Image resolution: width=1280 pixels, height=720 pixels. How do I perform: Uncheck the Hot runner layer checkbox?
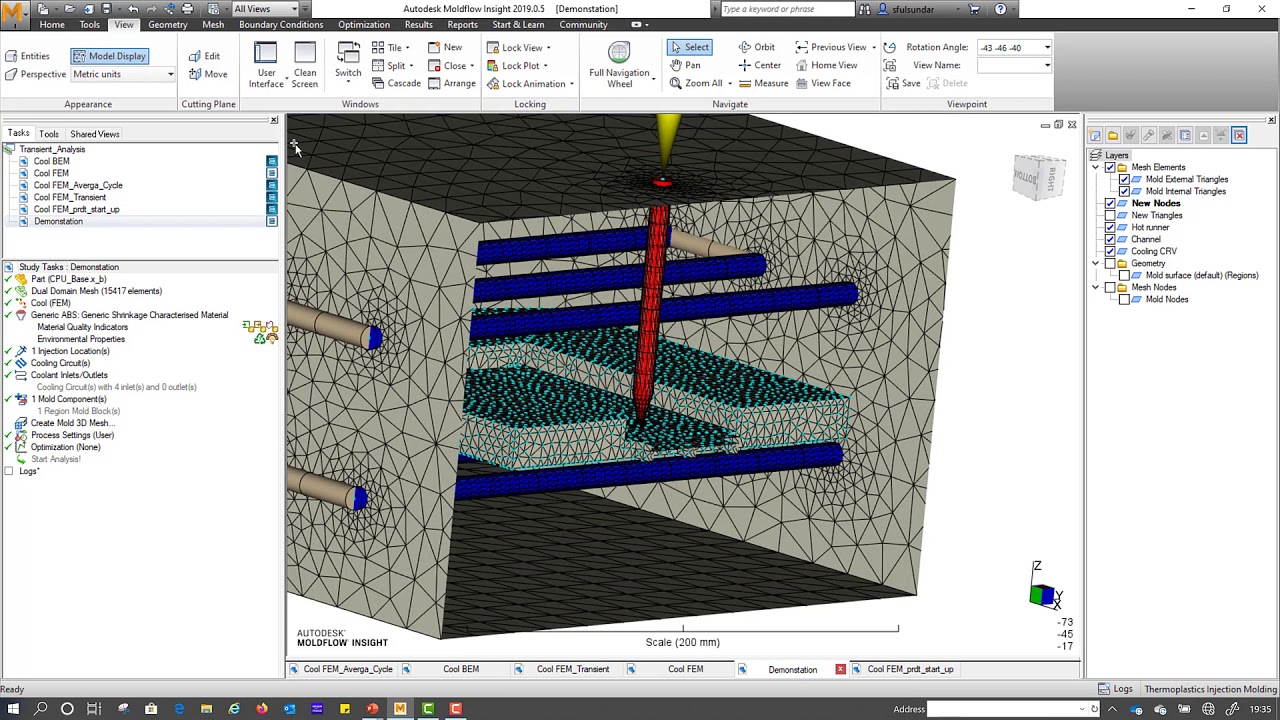(1110, 227)
